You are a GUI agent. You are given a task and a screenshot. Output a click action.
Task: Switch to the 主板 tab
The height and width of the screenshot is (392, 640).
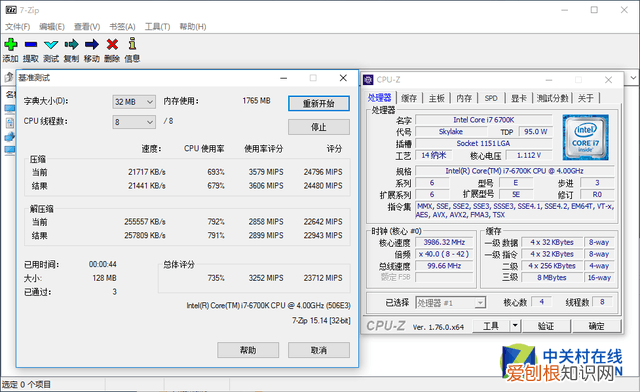coord(437,98)
